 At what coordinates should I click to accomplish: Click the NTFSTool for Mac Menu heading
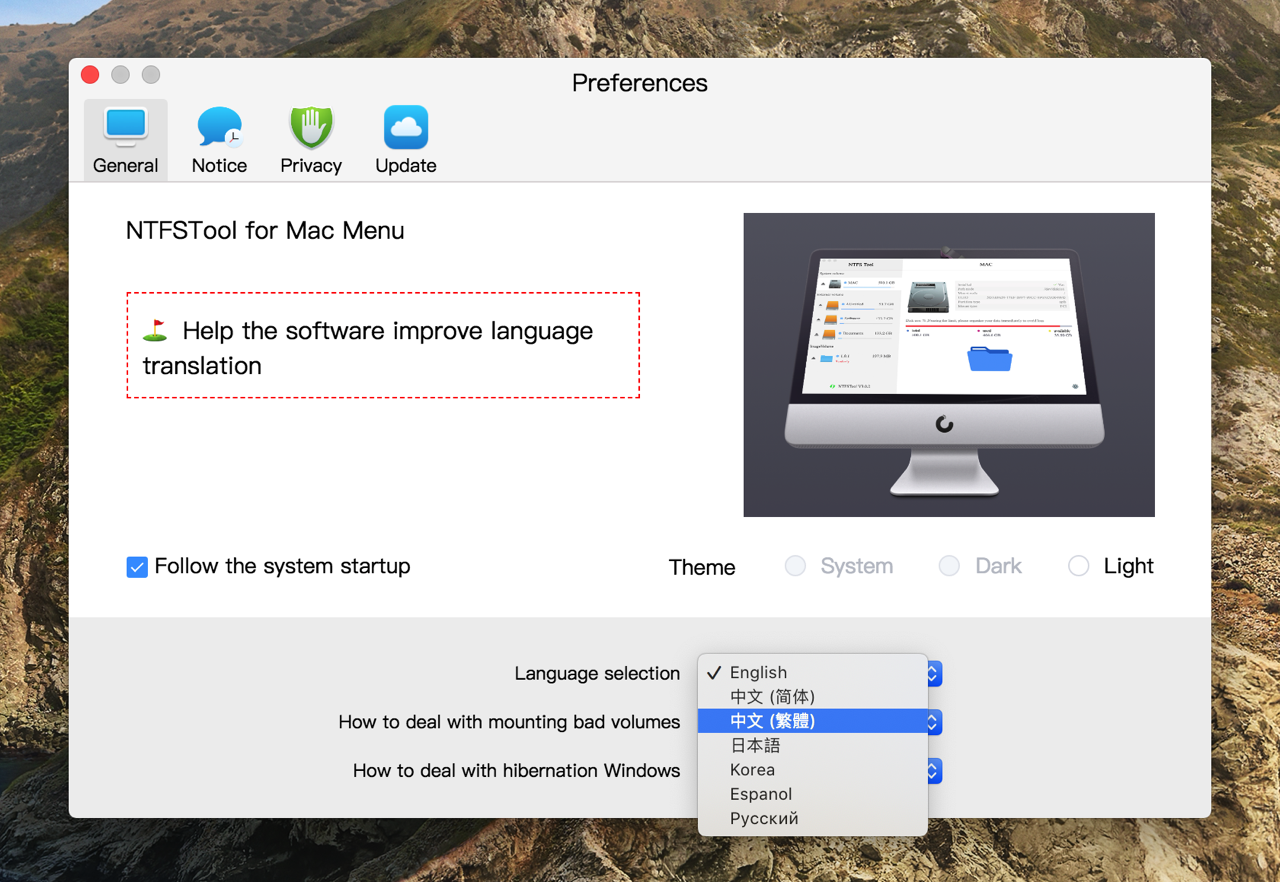pyautogui.click(x=265, y=231)
